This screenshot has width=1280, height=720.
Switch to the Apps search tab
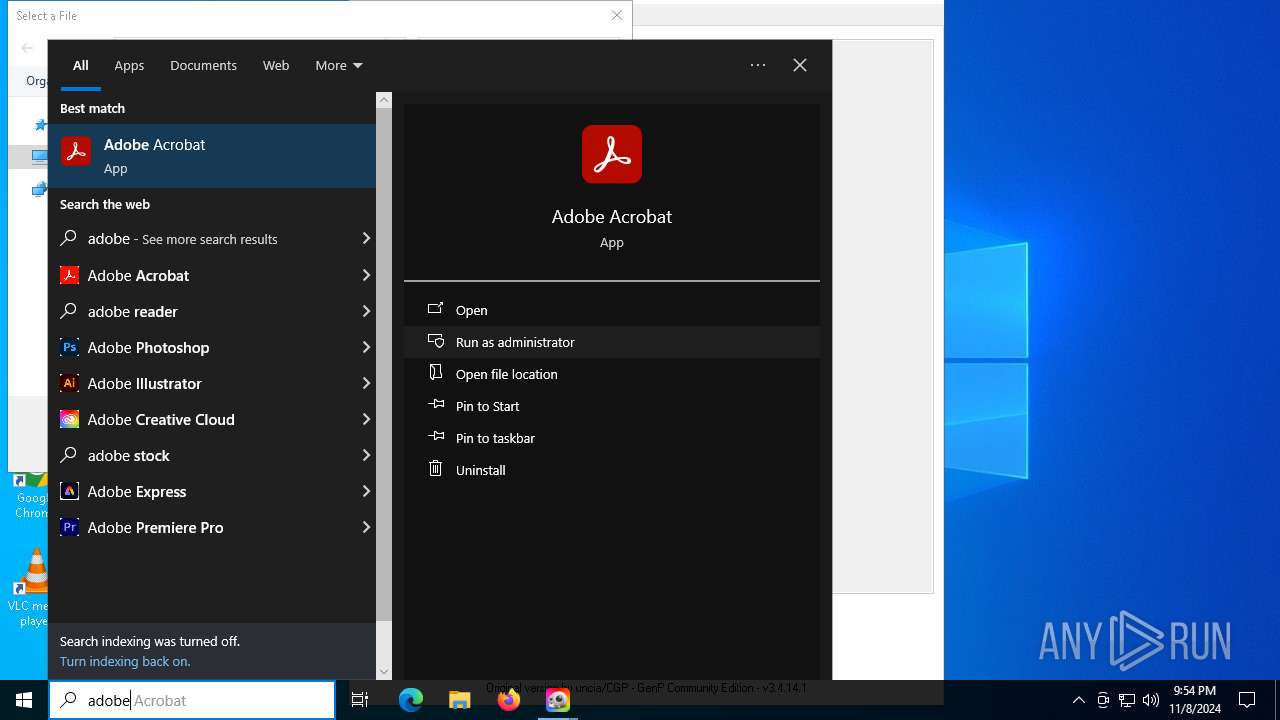pos(129,65)
